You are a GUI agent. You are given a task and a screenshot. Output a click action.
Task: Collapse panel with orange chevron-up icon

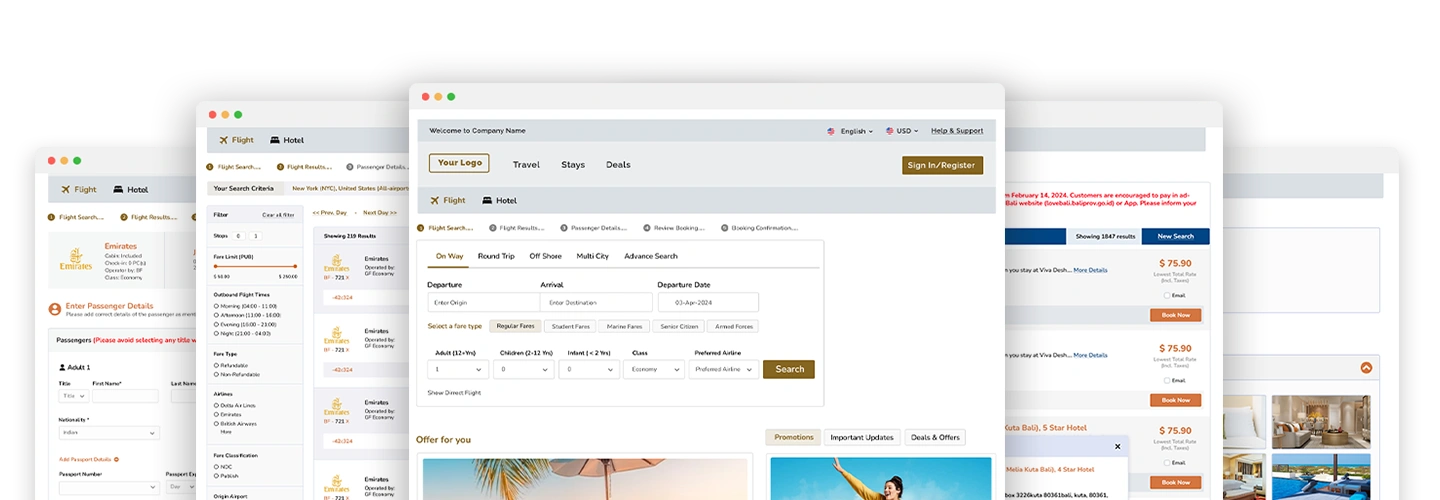pyautogui.click(x=1366, y=368)
